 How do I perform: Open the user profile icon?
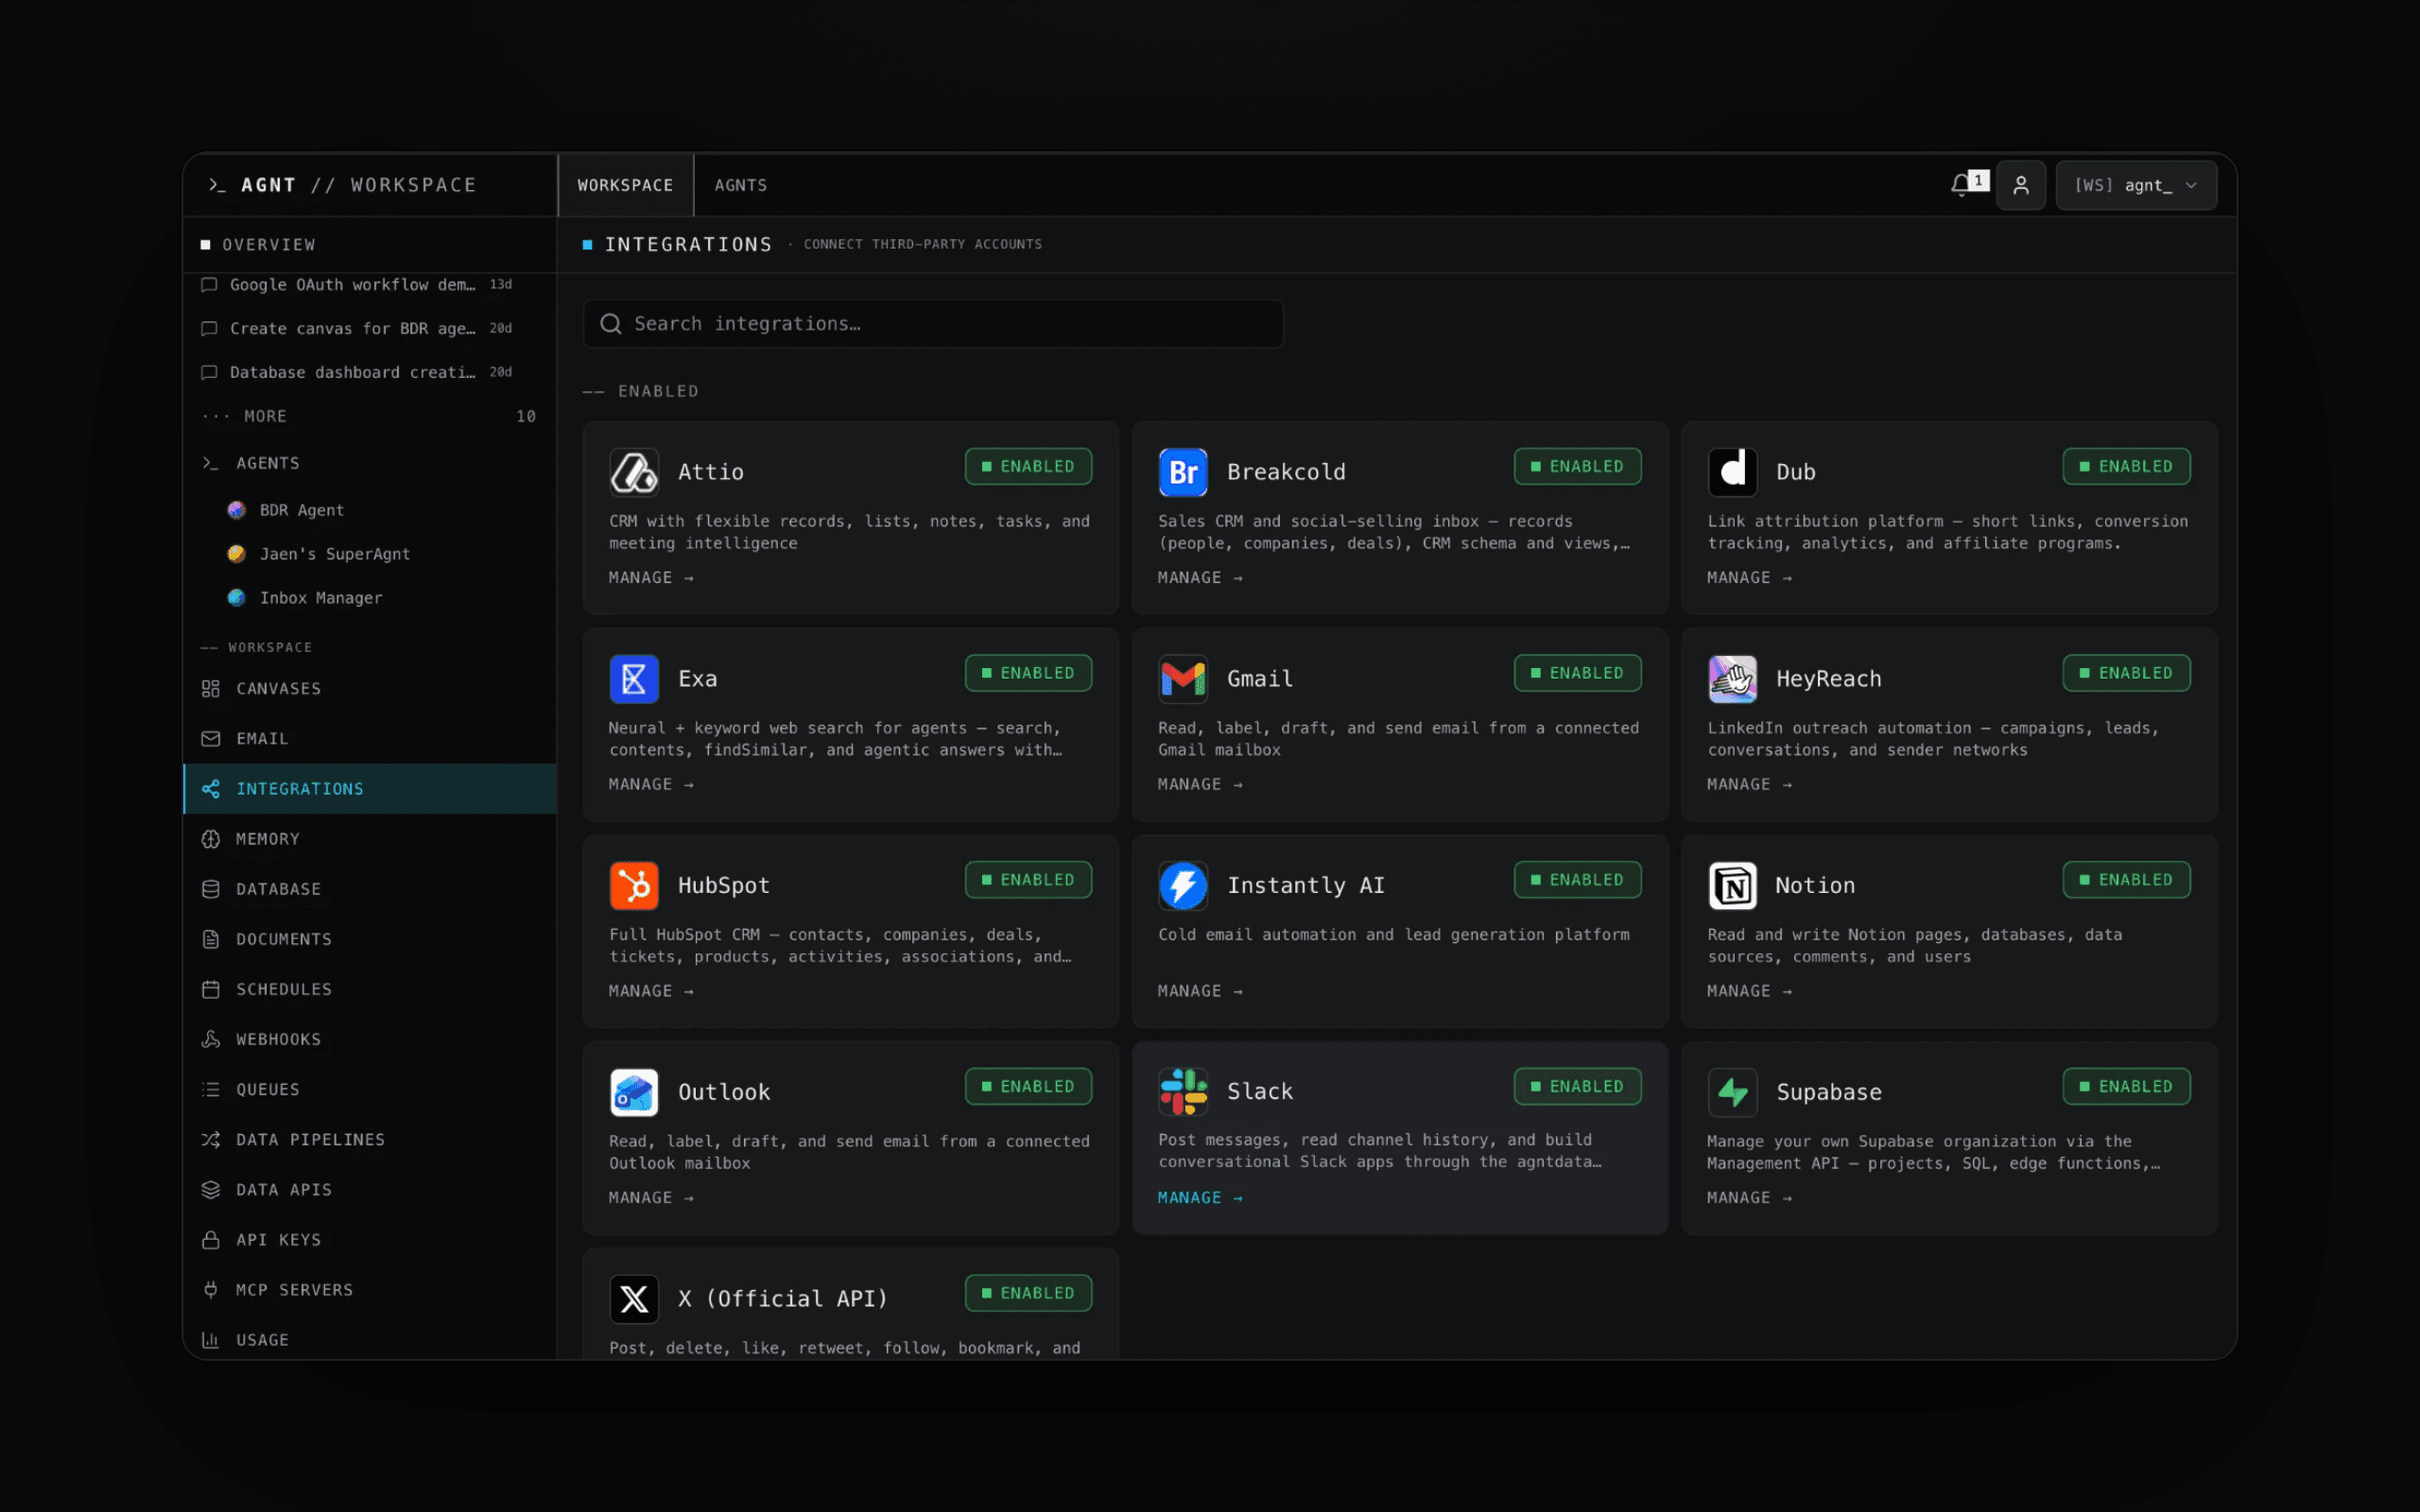tap(2021, 185)
